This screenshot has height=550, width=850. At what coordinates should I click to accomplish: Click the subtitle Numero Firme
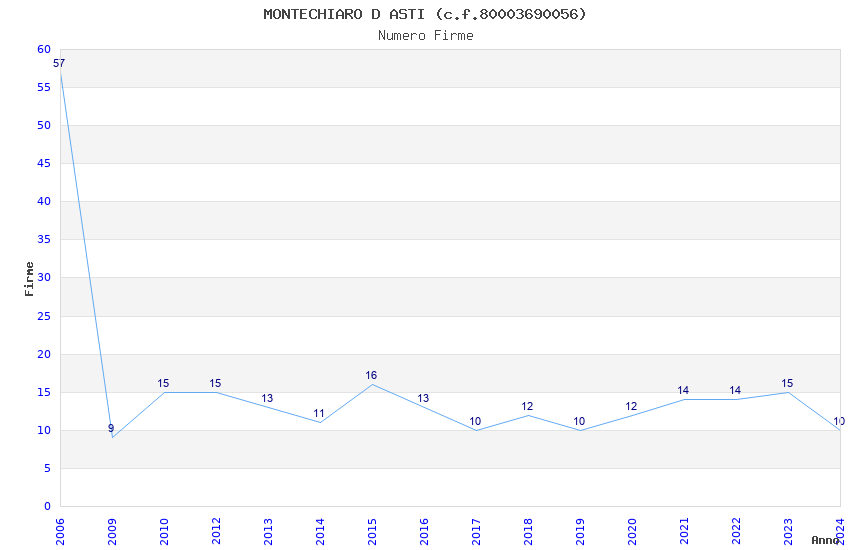tap(426, 36)
